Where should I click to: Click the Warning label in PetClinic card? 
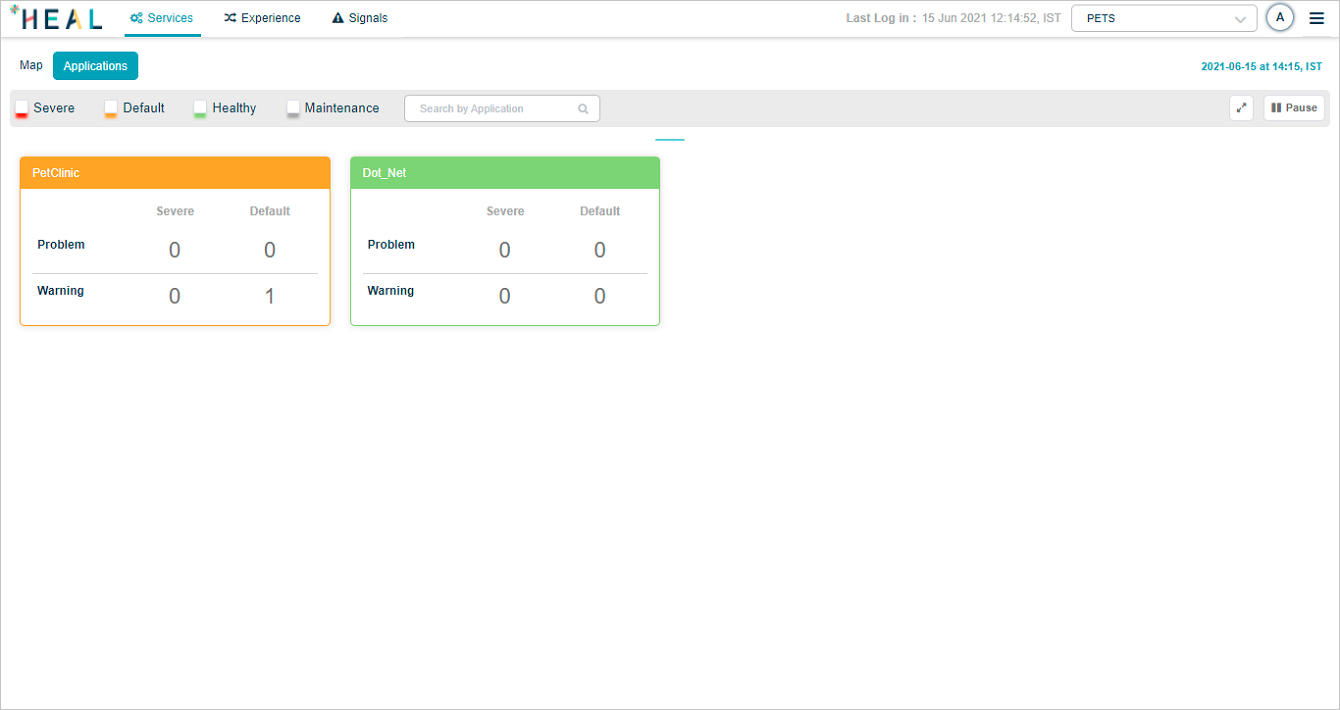pyautogui.click(x=61, y=291)
